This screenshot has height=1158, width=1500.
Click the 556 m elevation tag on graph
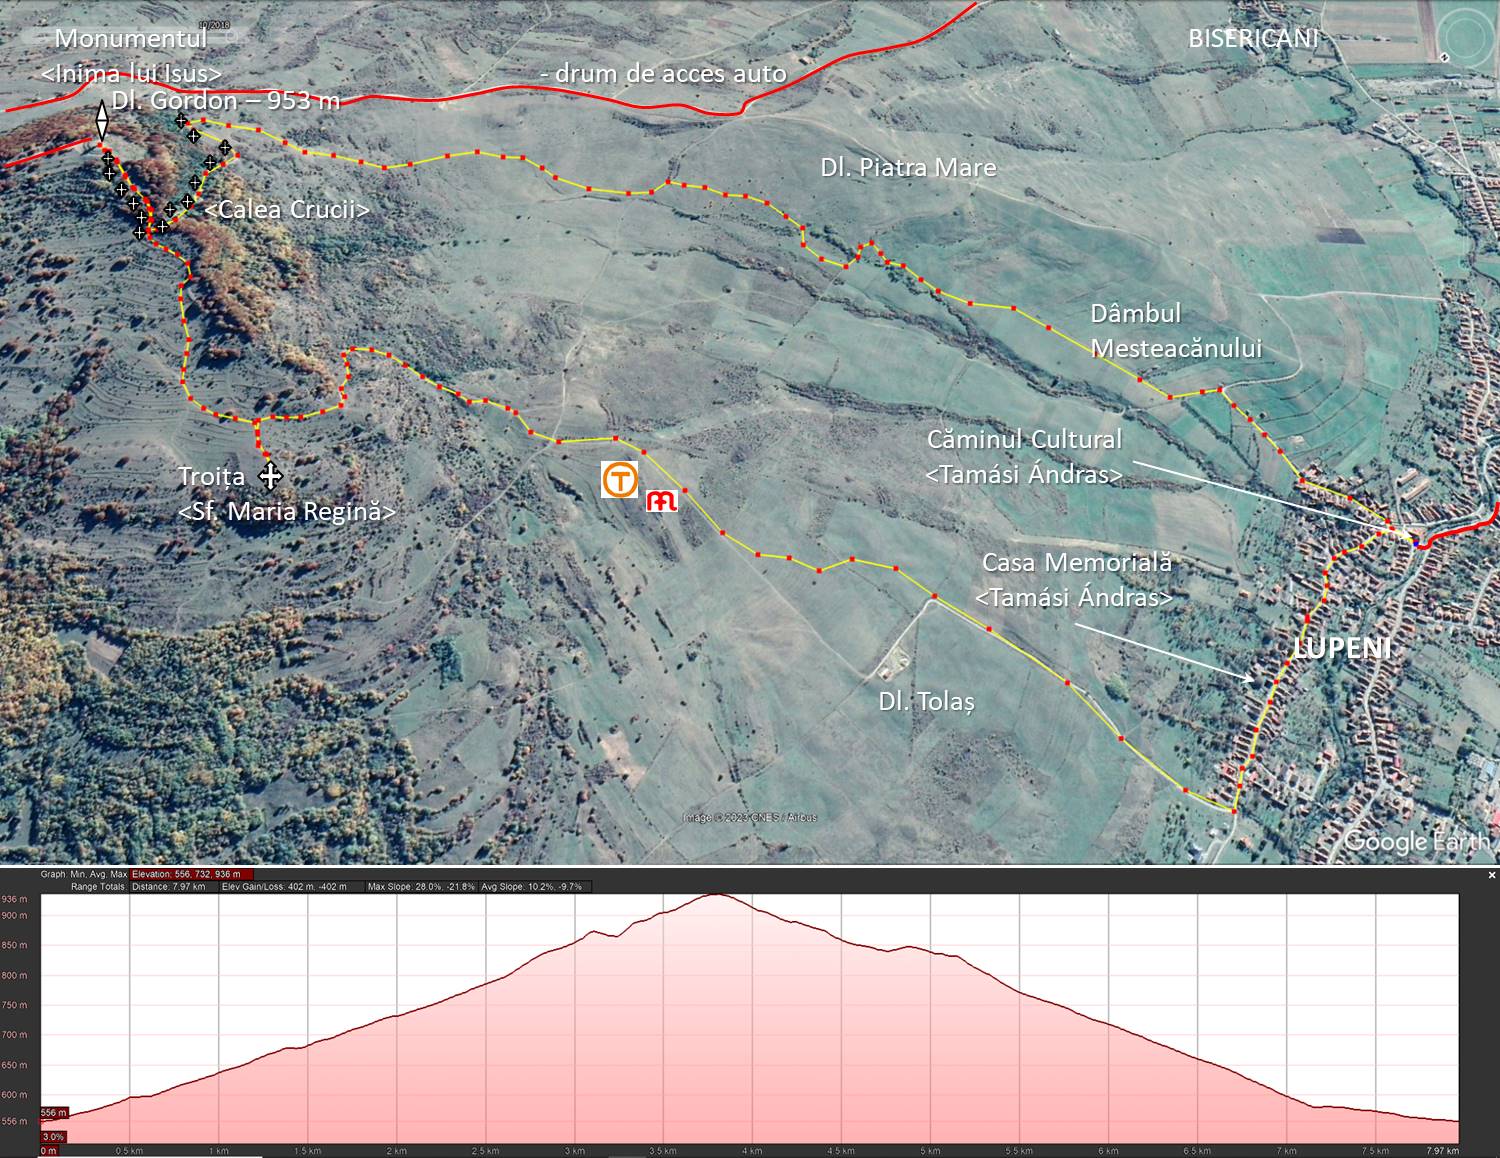point(54,1113)
